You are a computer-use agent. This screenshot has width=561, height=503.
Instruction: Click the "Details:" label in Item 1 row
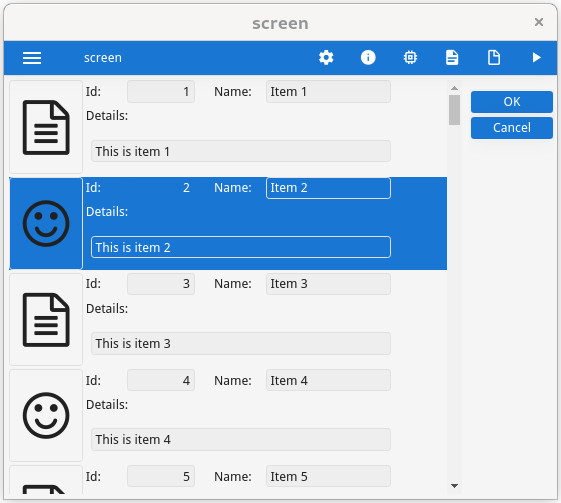tap(107, 116)
